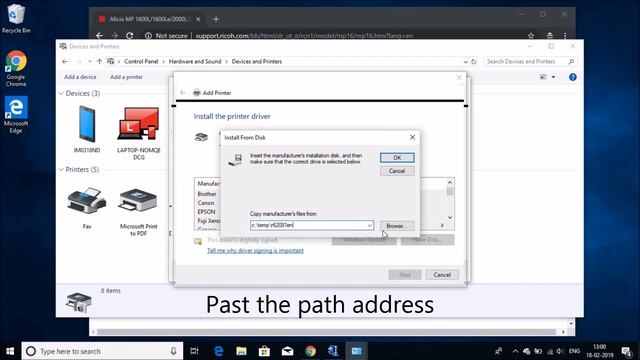Click the taskbar 'Type here to search' box
Image resolution: width=640 pixels, height=360 pixels.
tap(102, 351)
